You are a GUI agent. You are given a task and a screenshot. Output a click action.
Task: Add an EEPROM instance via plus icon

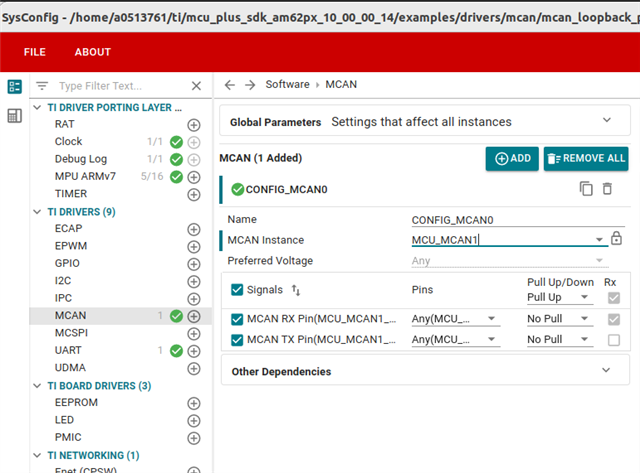pos(194,404)
